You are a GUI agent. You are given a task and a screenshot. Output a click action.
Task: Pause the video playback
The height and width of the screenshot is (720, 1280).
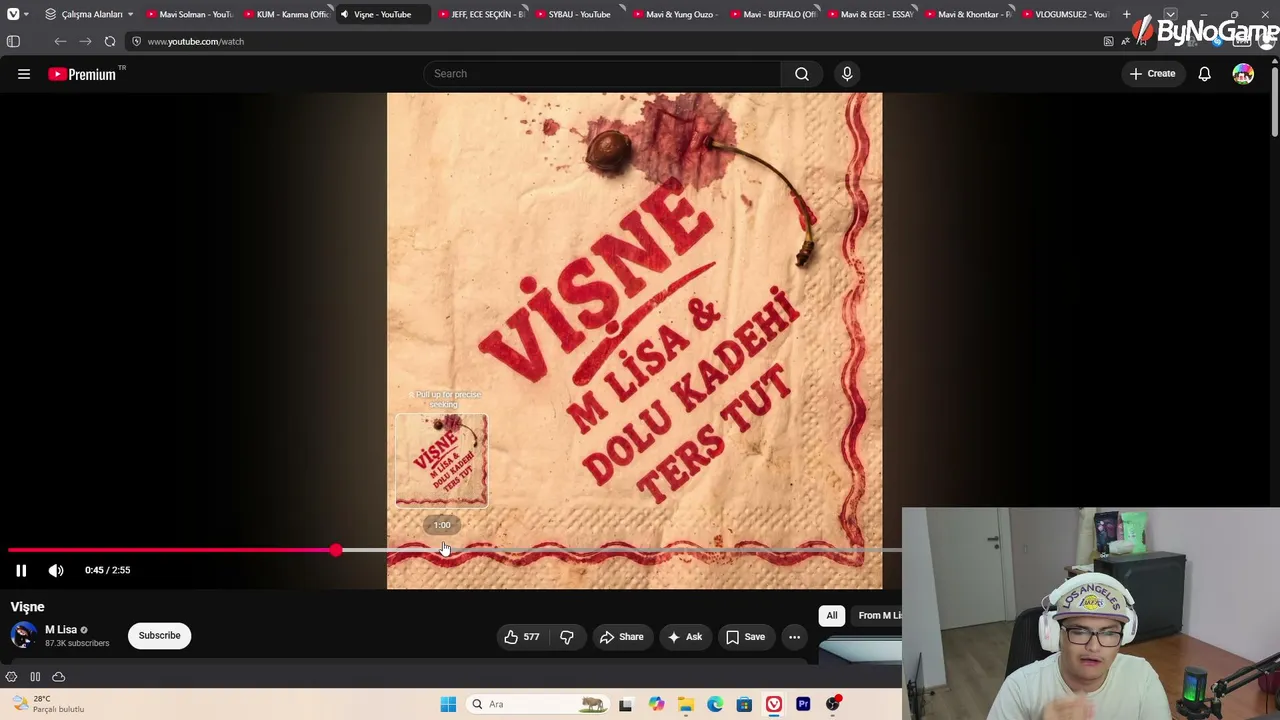pyautogui.click(x=21, y=570)
